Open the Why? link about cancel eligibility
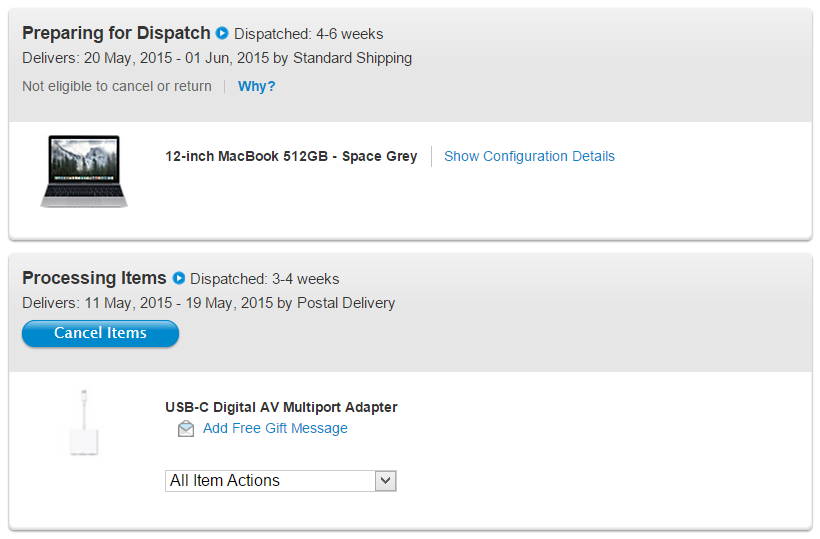The width and height of the screenshot is (820, 539). pyautogui.click(x=256, y=86)
